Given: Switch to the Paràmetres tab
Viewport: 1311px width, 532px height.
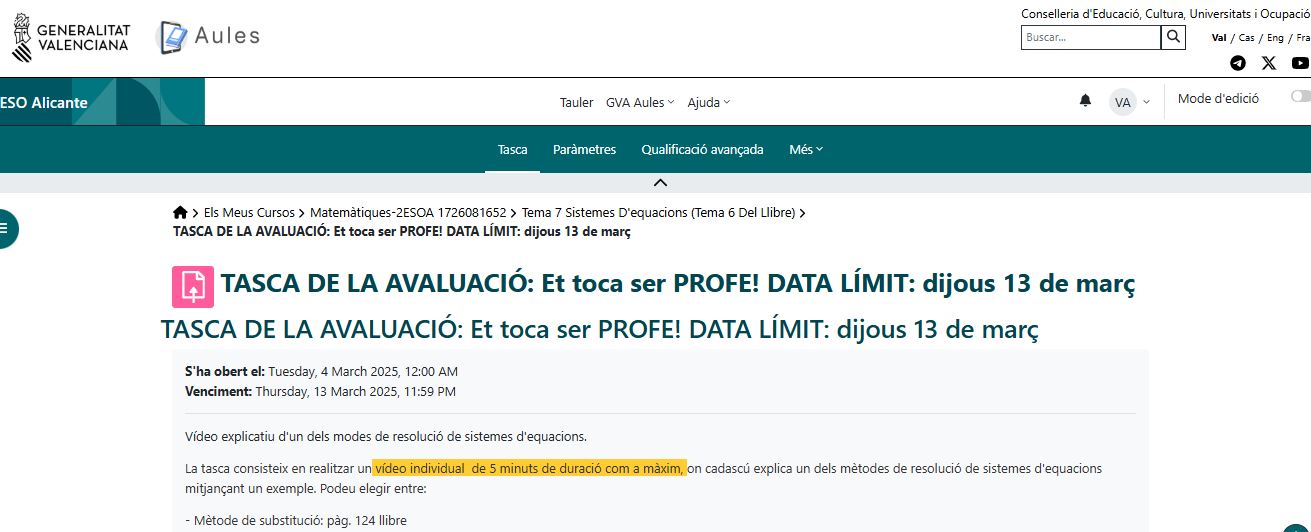Looking at the screenshot, I should [x=584, y=149].
